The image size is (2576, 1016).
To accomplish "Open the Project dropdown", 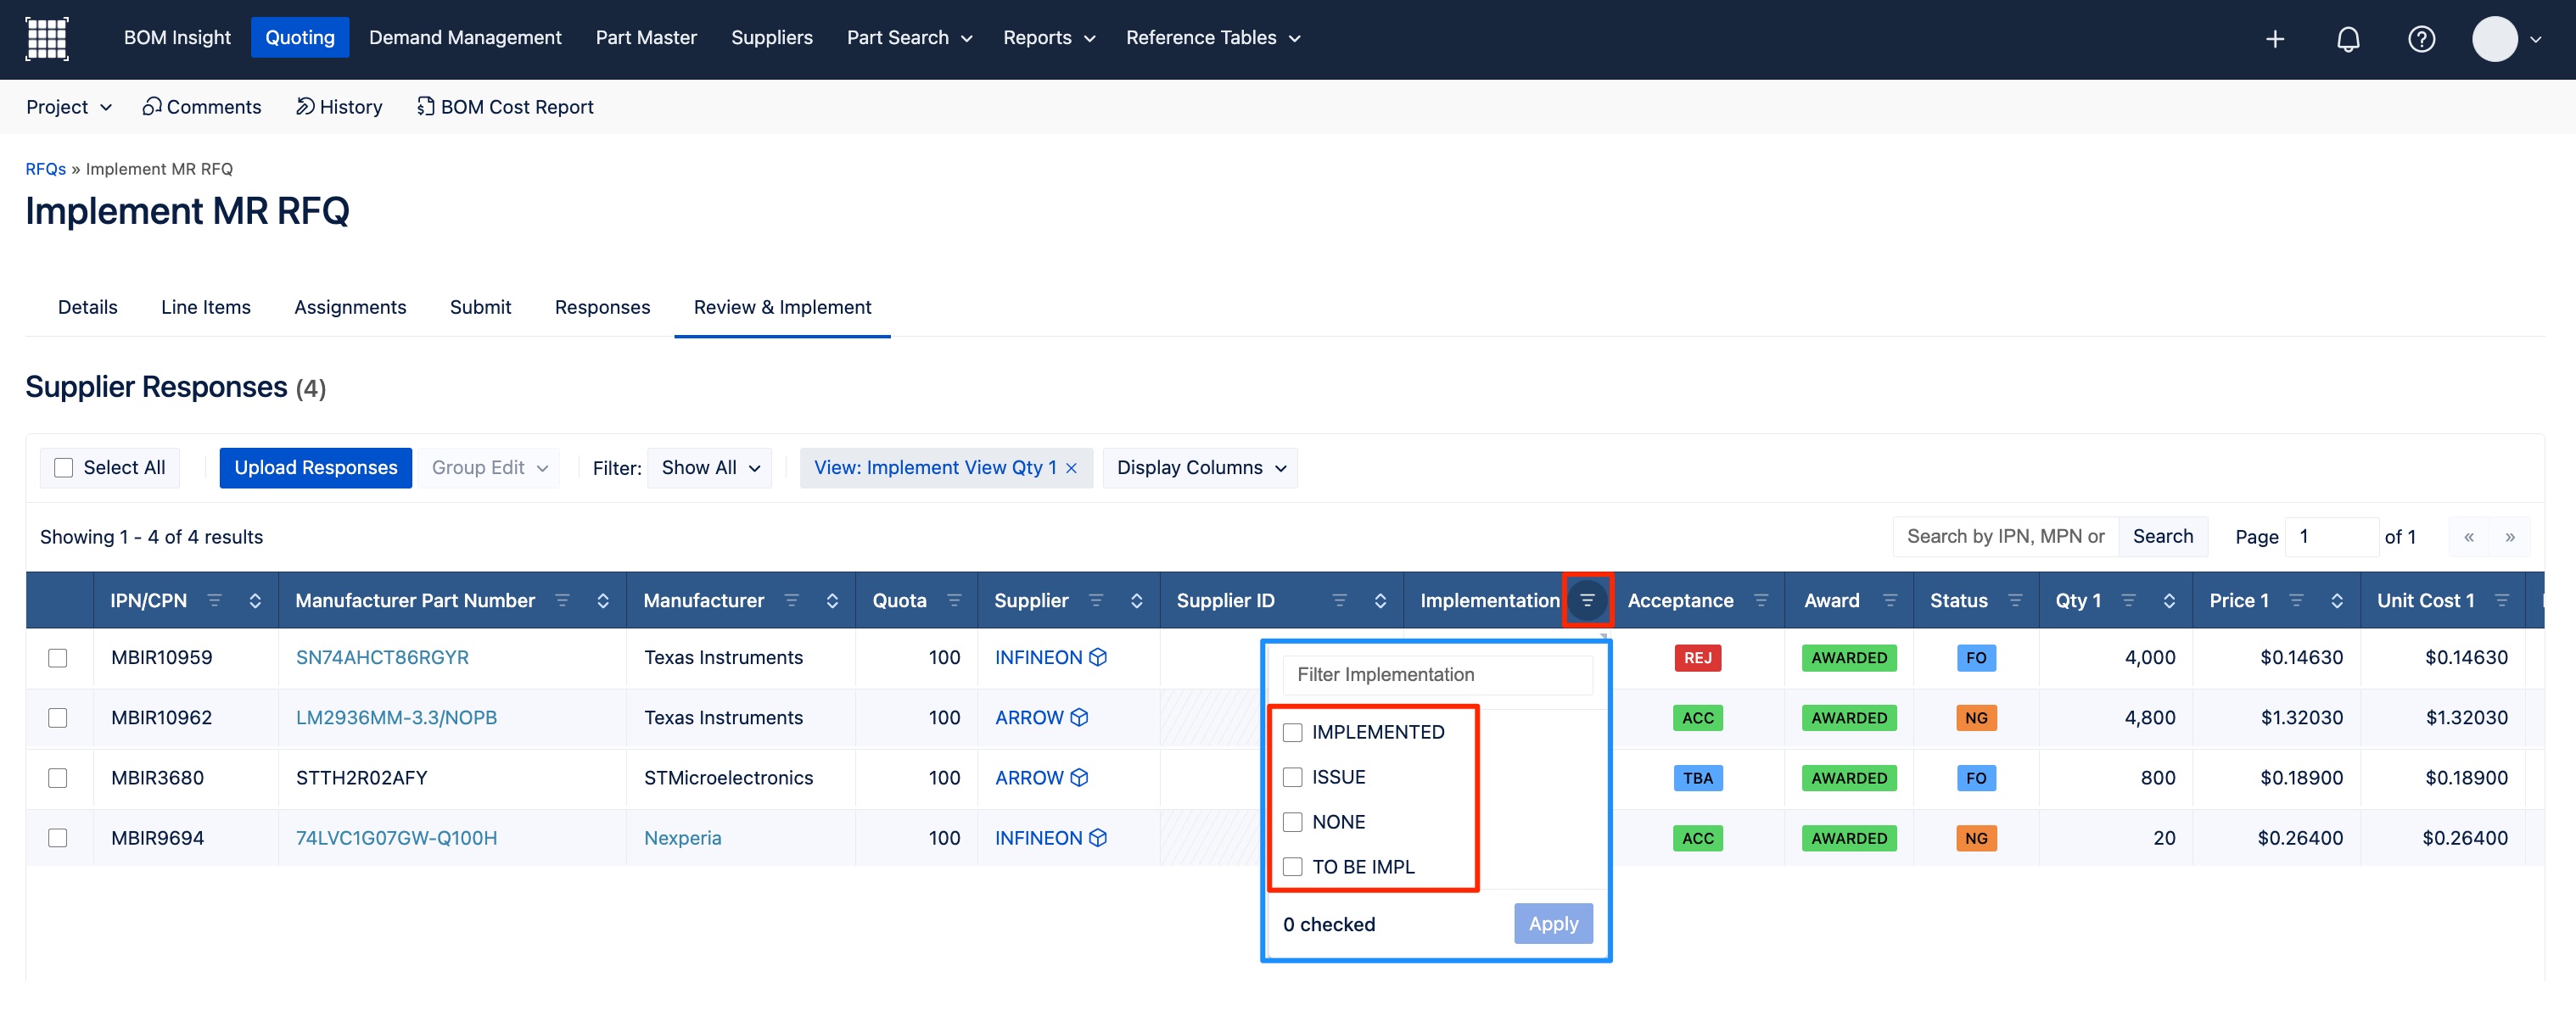I will (x=69, y=107).
